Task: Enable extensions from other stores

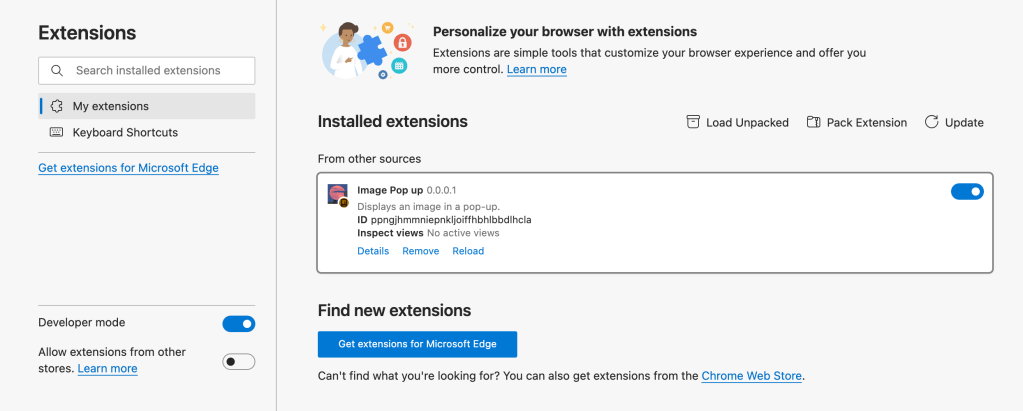Action: [x=238, y=361]
